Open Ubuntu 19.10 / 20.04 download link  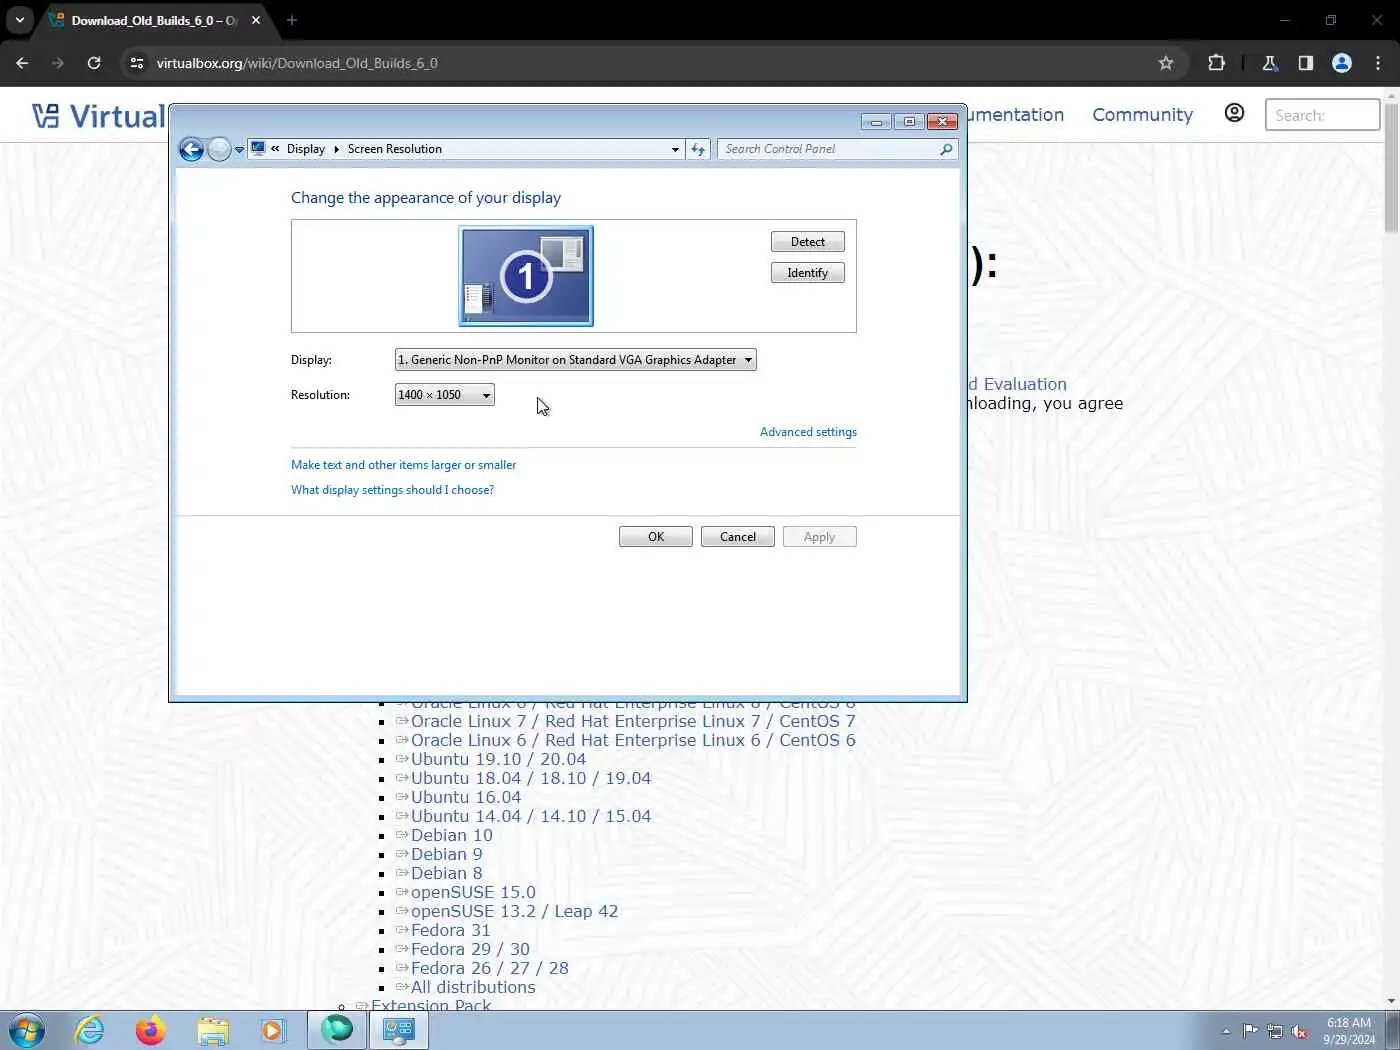(498, 759)
